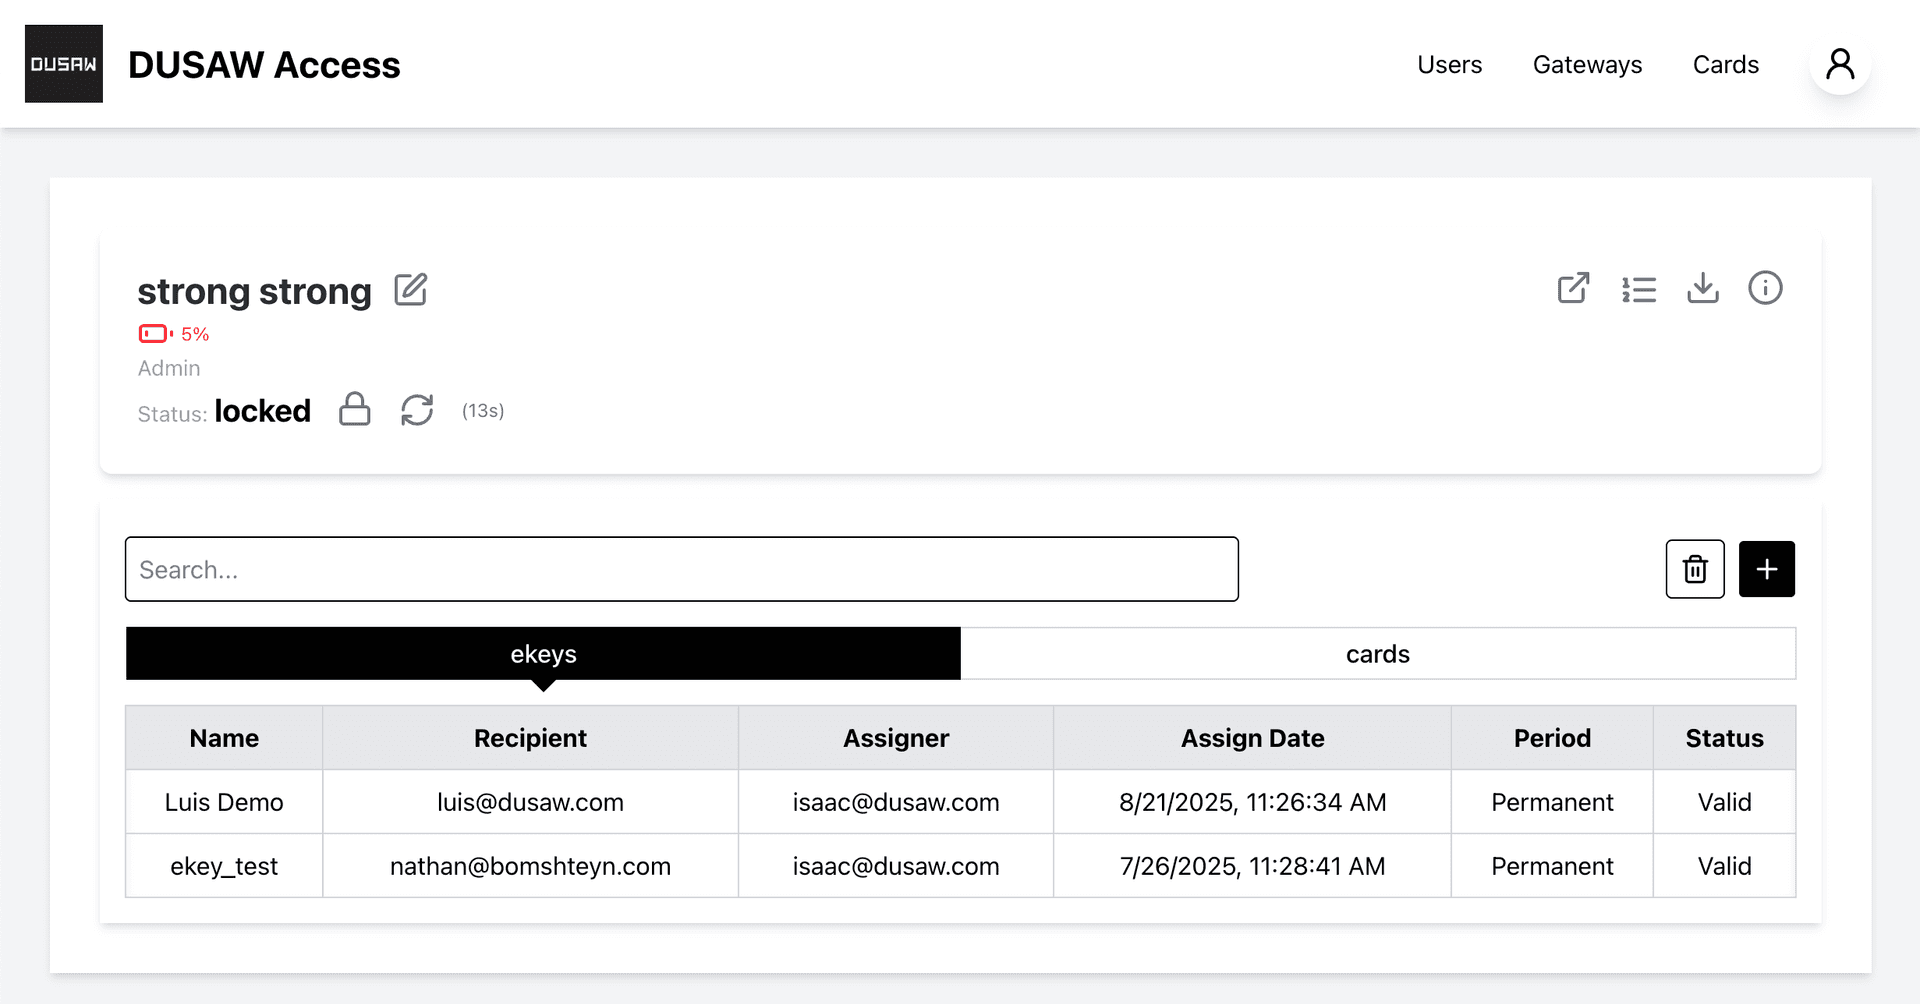Click the Assigner column header
Image resolution: width=1920 pixels, height=1004 pixels.
(x=896, y=738)
